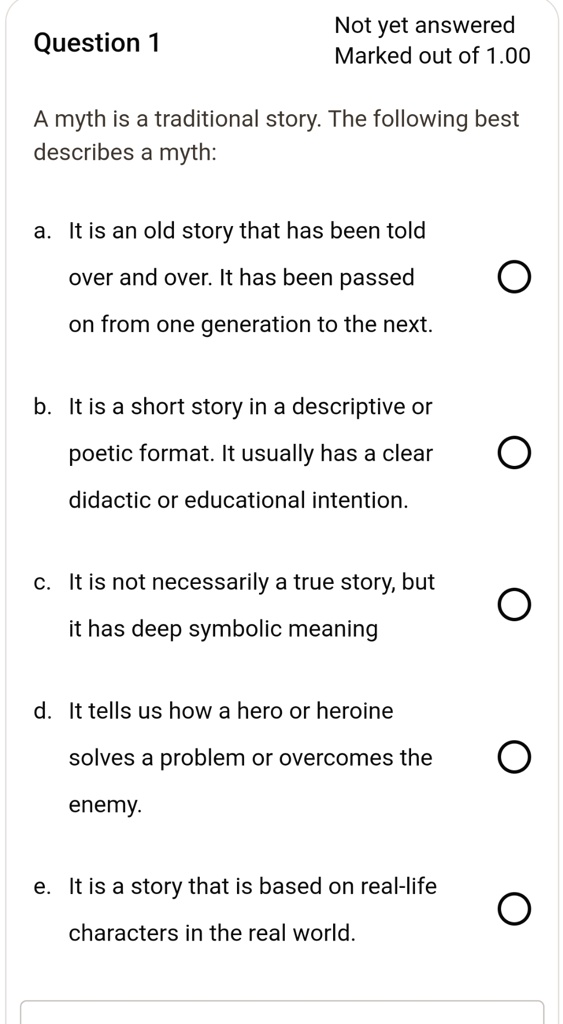Click the answer text about 'real-life characters'
This screenshot has width=563, height=1024.
coord(253,910)
